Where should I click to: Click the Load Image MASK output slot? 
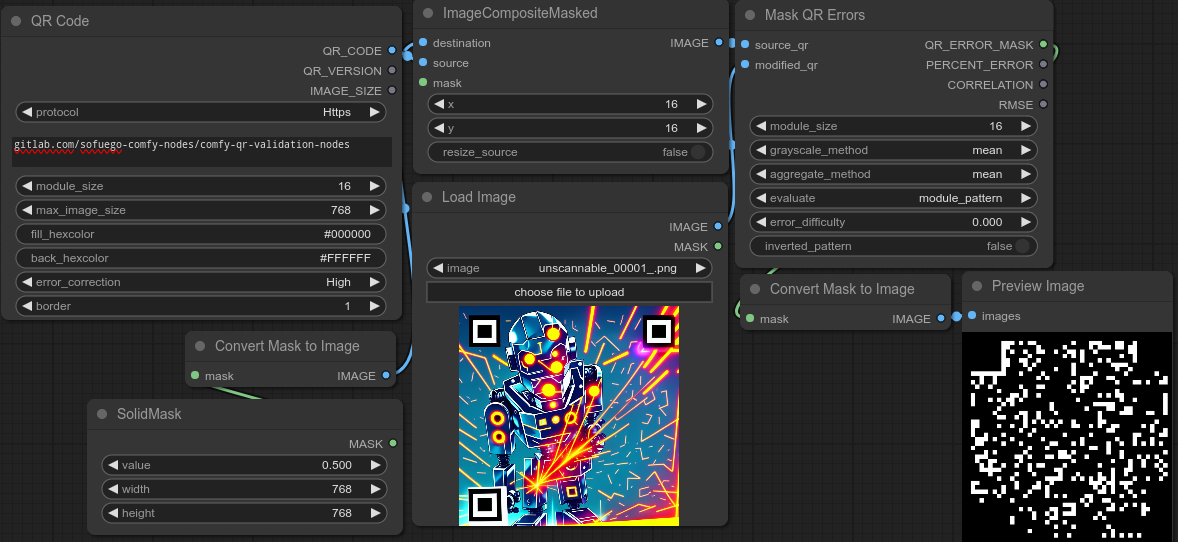click(x=718, y=247)
